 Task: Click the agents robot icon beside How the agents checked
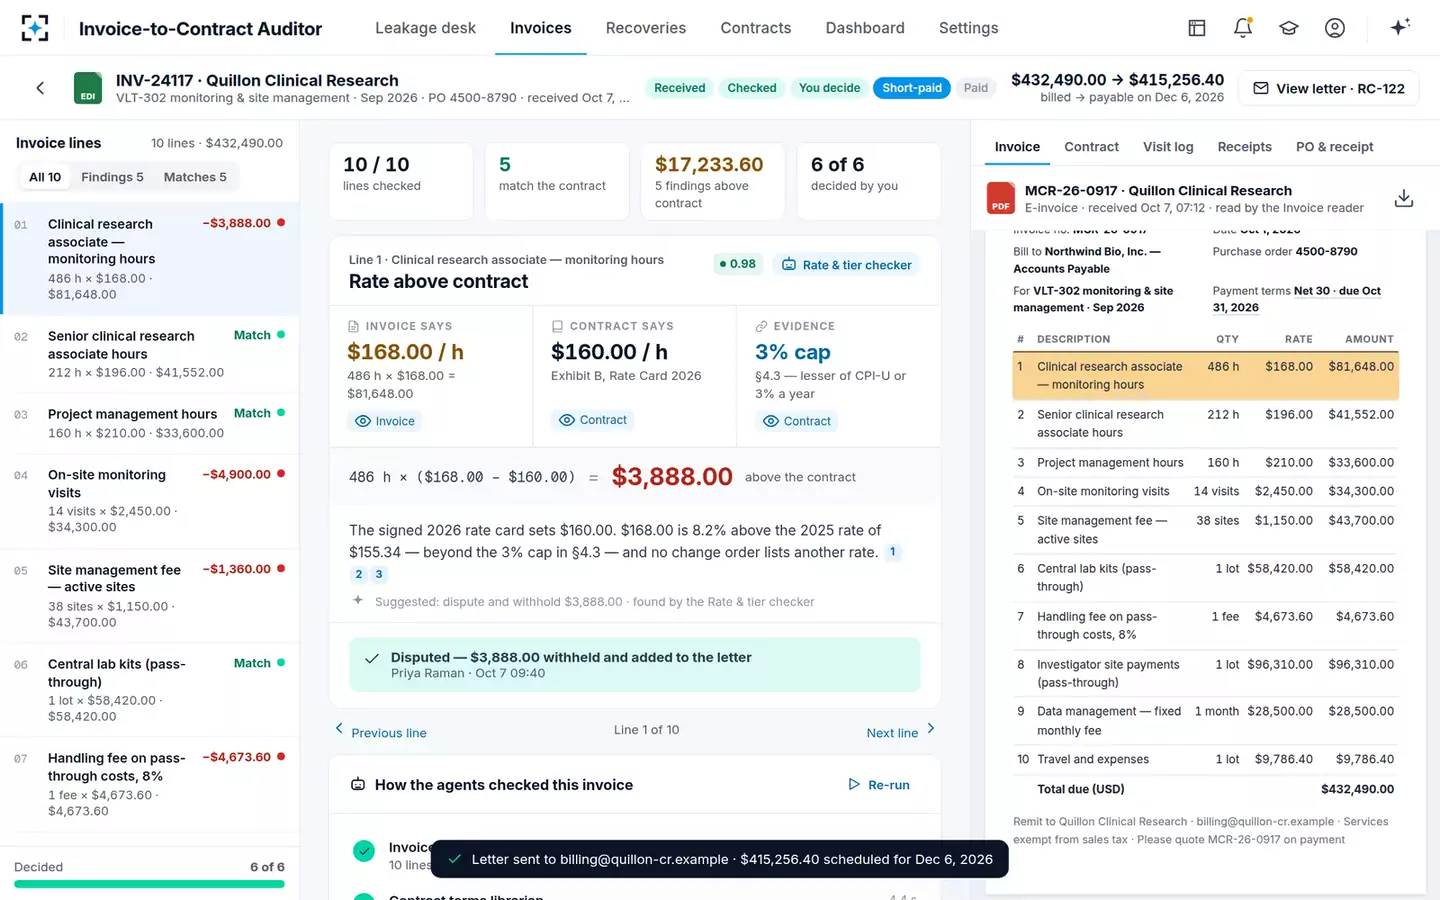[358, 785]
